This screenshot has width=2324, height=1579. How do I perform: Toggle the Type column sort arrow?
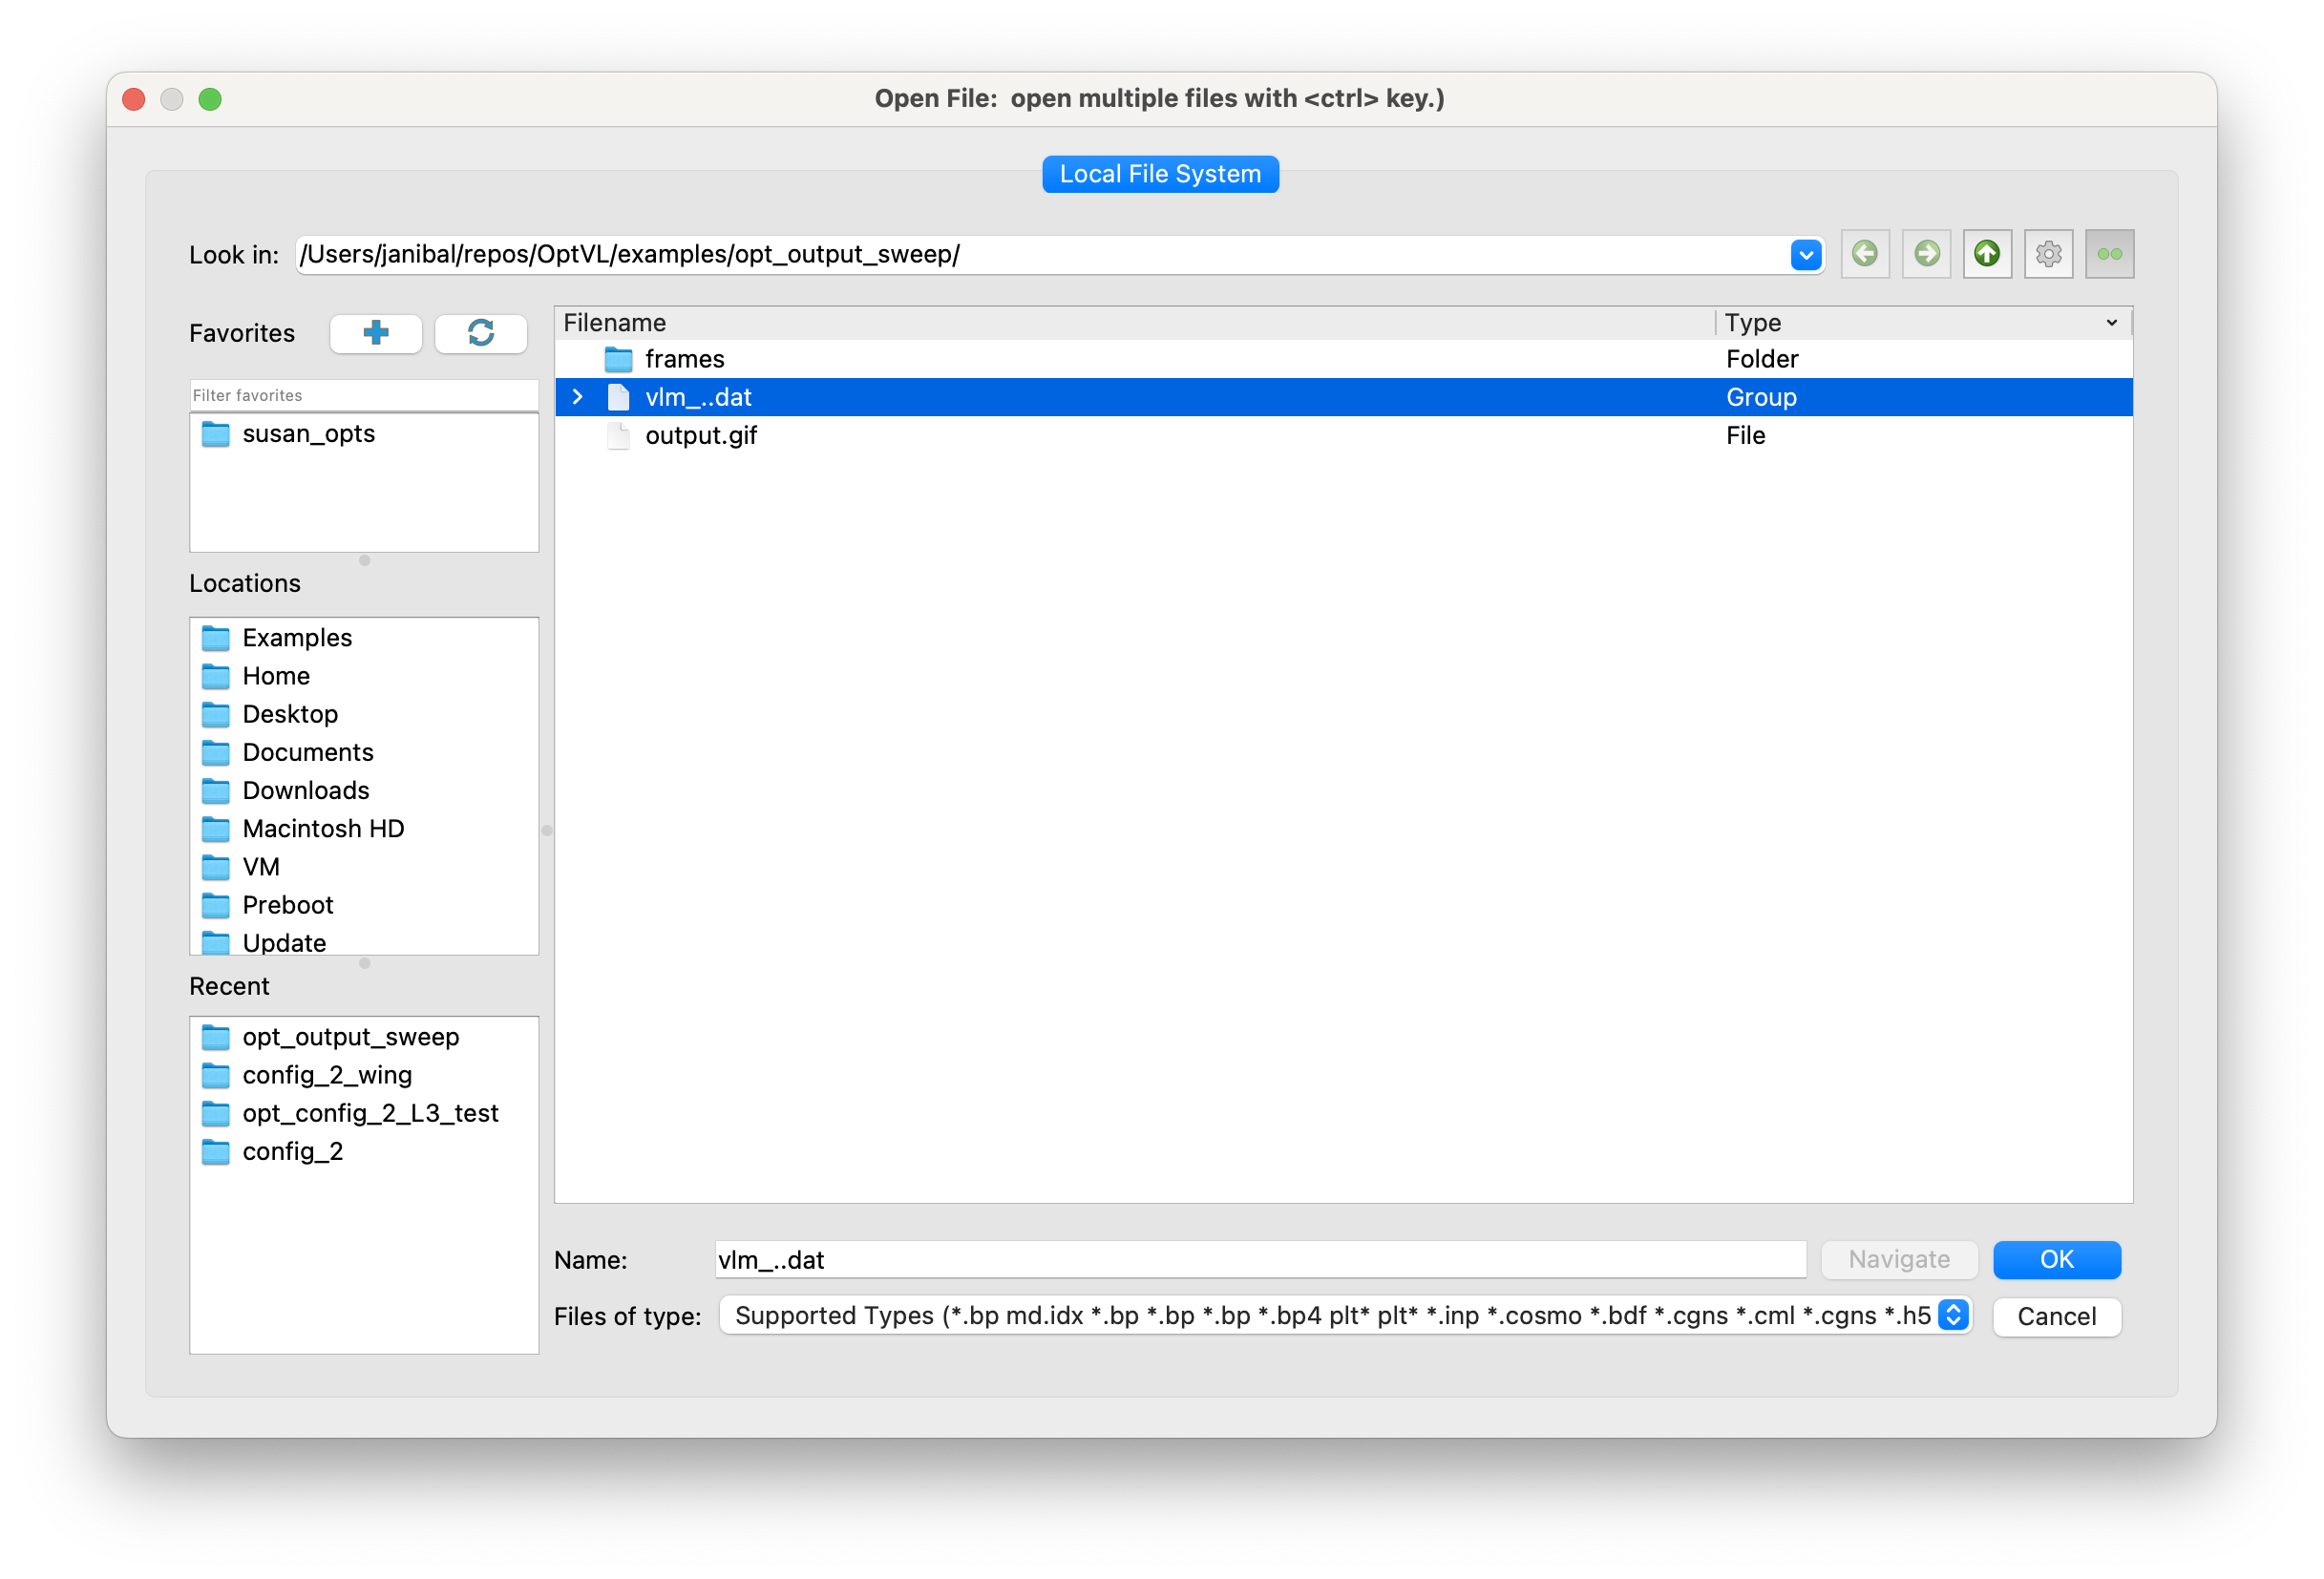[x=2111, y=323]
